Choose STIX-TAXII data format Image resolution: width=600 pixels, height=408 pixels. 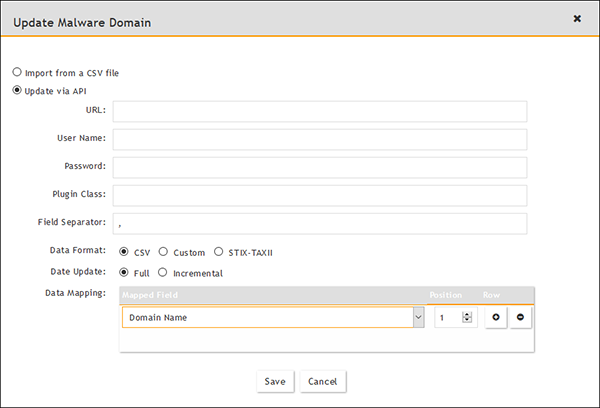click(x=218, y=252)
